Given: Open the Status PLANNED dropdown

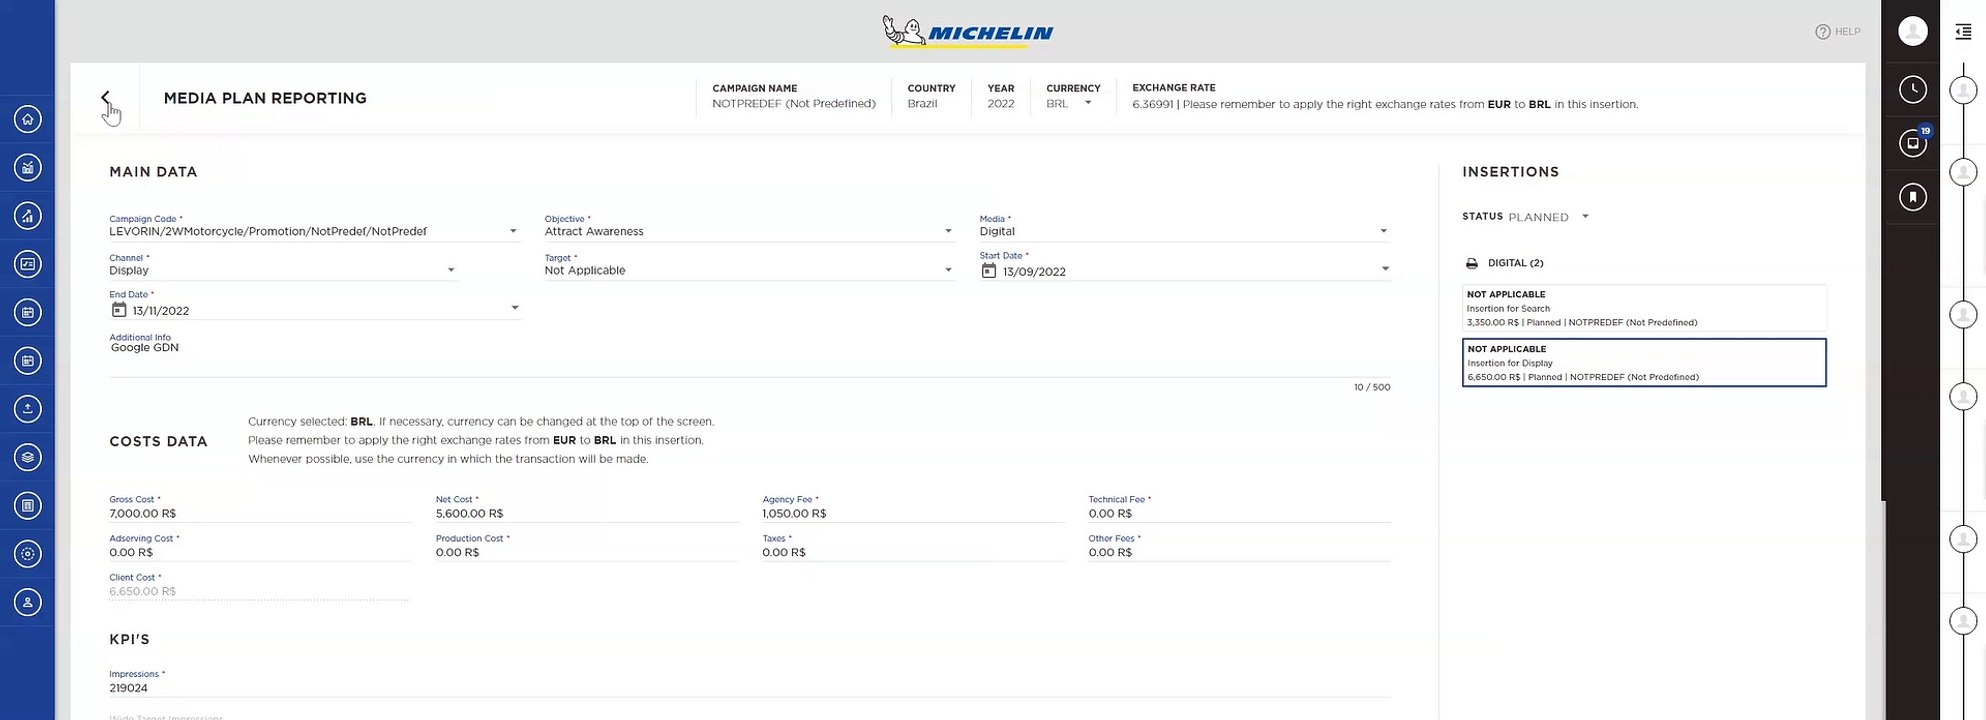Looking at the screenshot, I should [1585, 217].
